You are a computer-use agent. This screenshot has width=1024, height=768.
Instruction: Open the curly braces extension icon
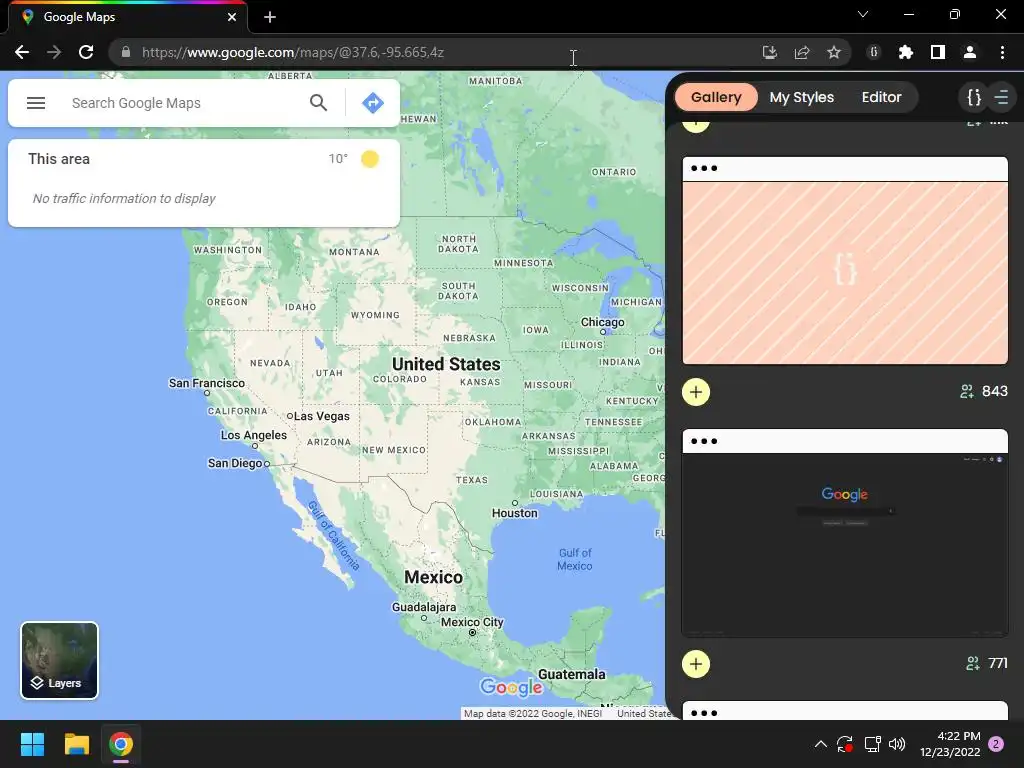pos(874,52)
